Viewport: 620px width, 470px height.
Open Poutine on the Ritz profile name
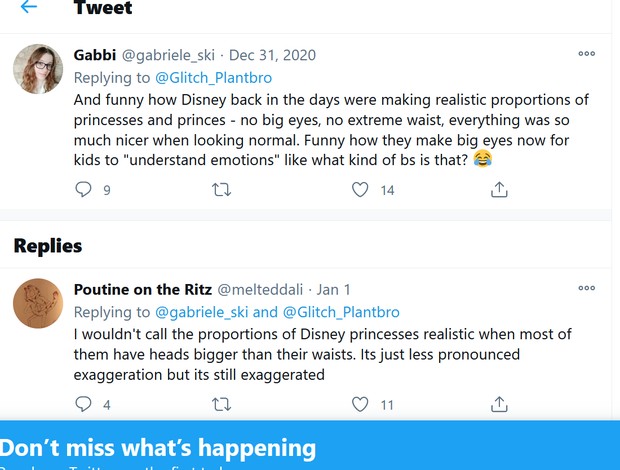142,289
